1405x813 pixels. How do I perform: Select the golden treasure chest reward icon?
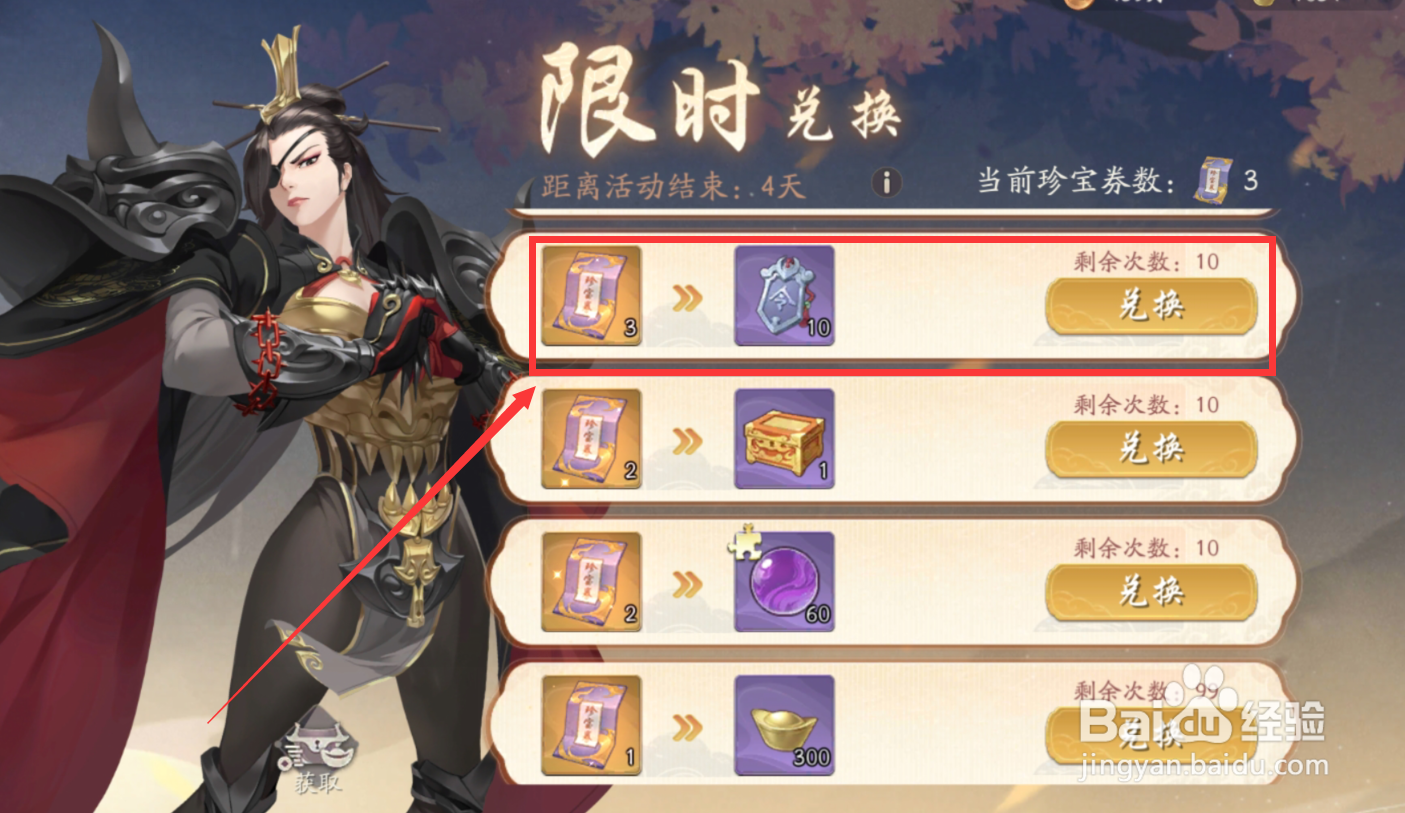(x=785, y=439)
